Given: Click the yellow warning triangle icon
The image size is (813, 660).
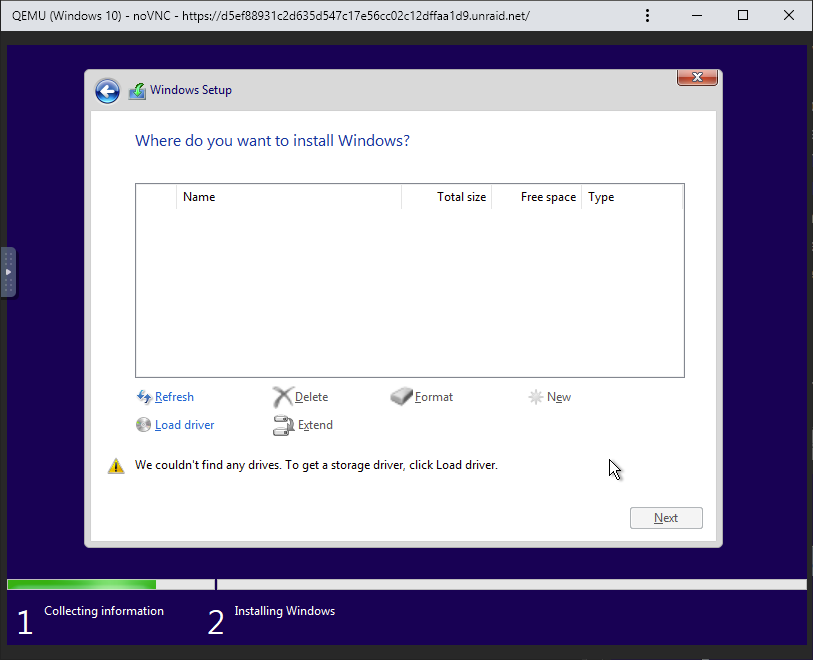Looking at the screenshot, I should click(x=116, y=466).
